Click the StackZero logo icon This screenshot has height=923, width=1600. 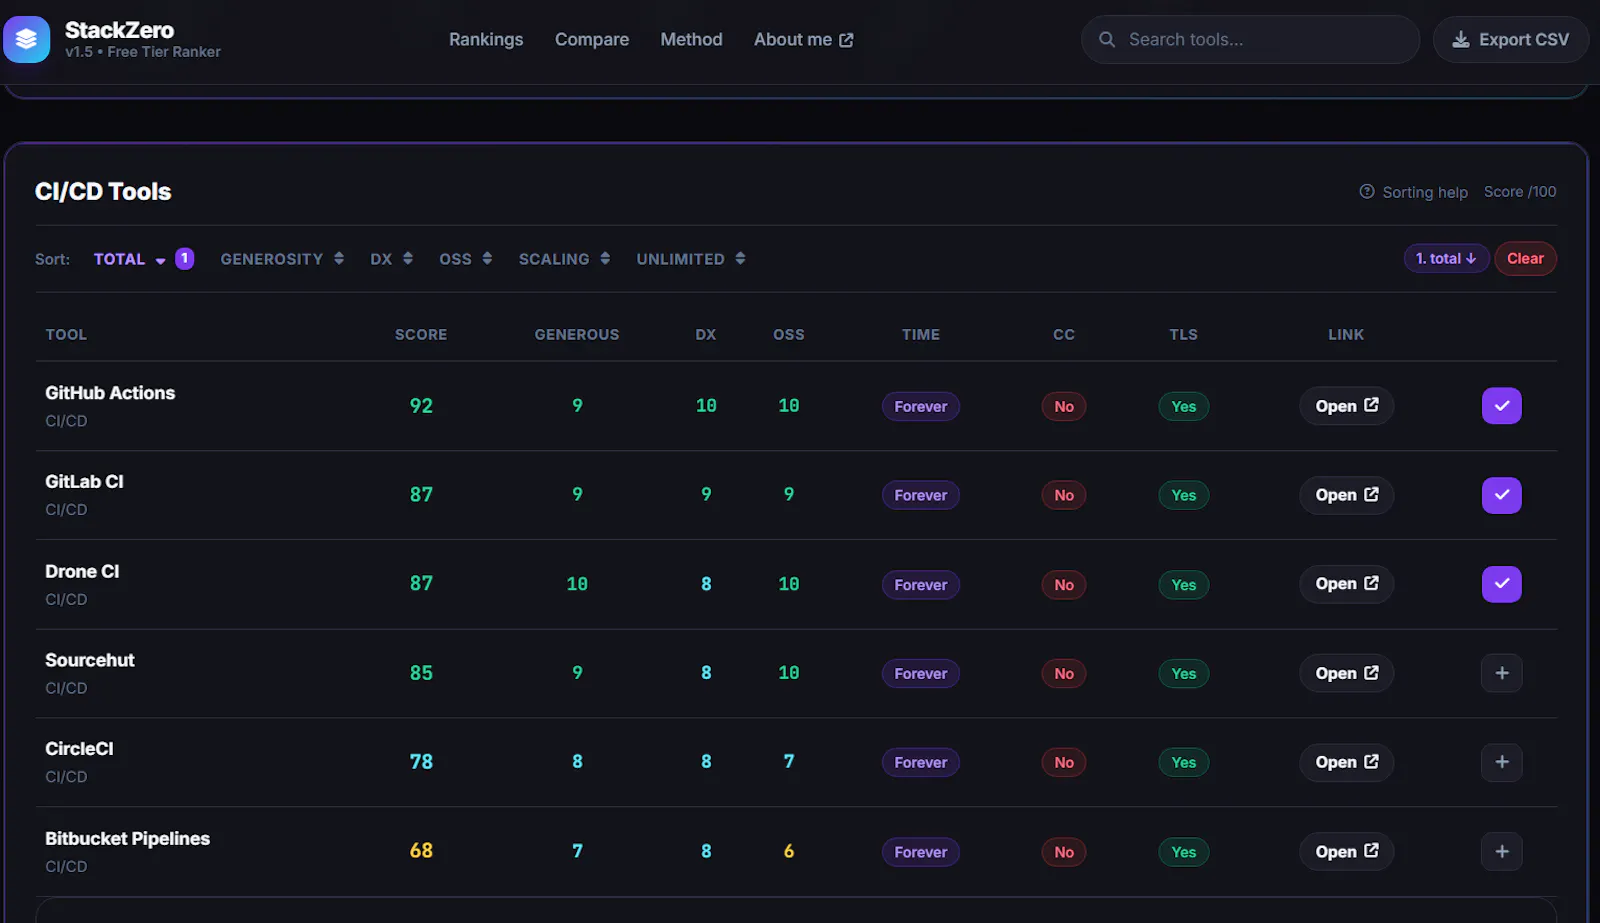[x=26, y=39]
